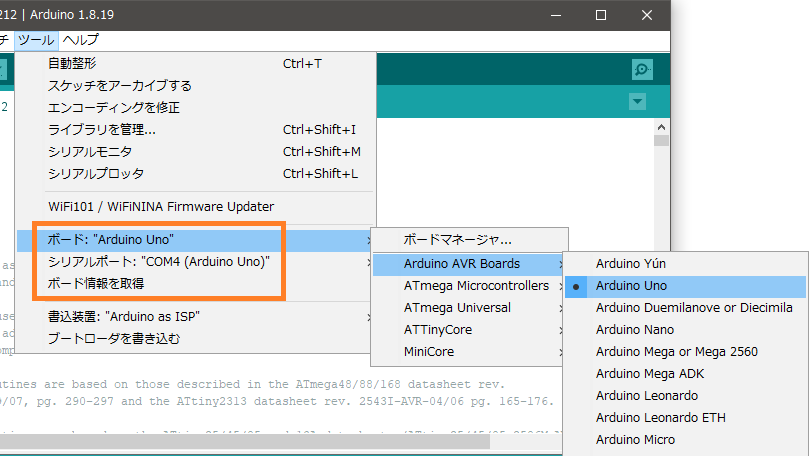Viewport: 812px width, 456px height.
Task: Select Arduino Leonardo ETH board
Action: point(686,418)
